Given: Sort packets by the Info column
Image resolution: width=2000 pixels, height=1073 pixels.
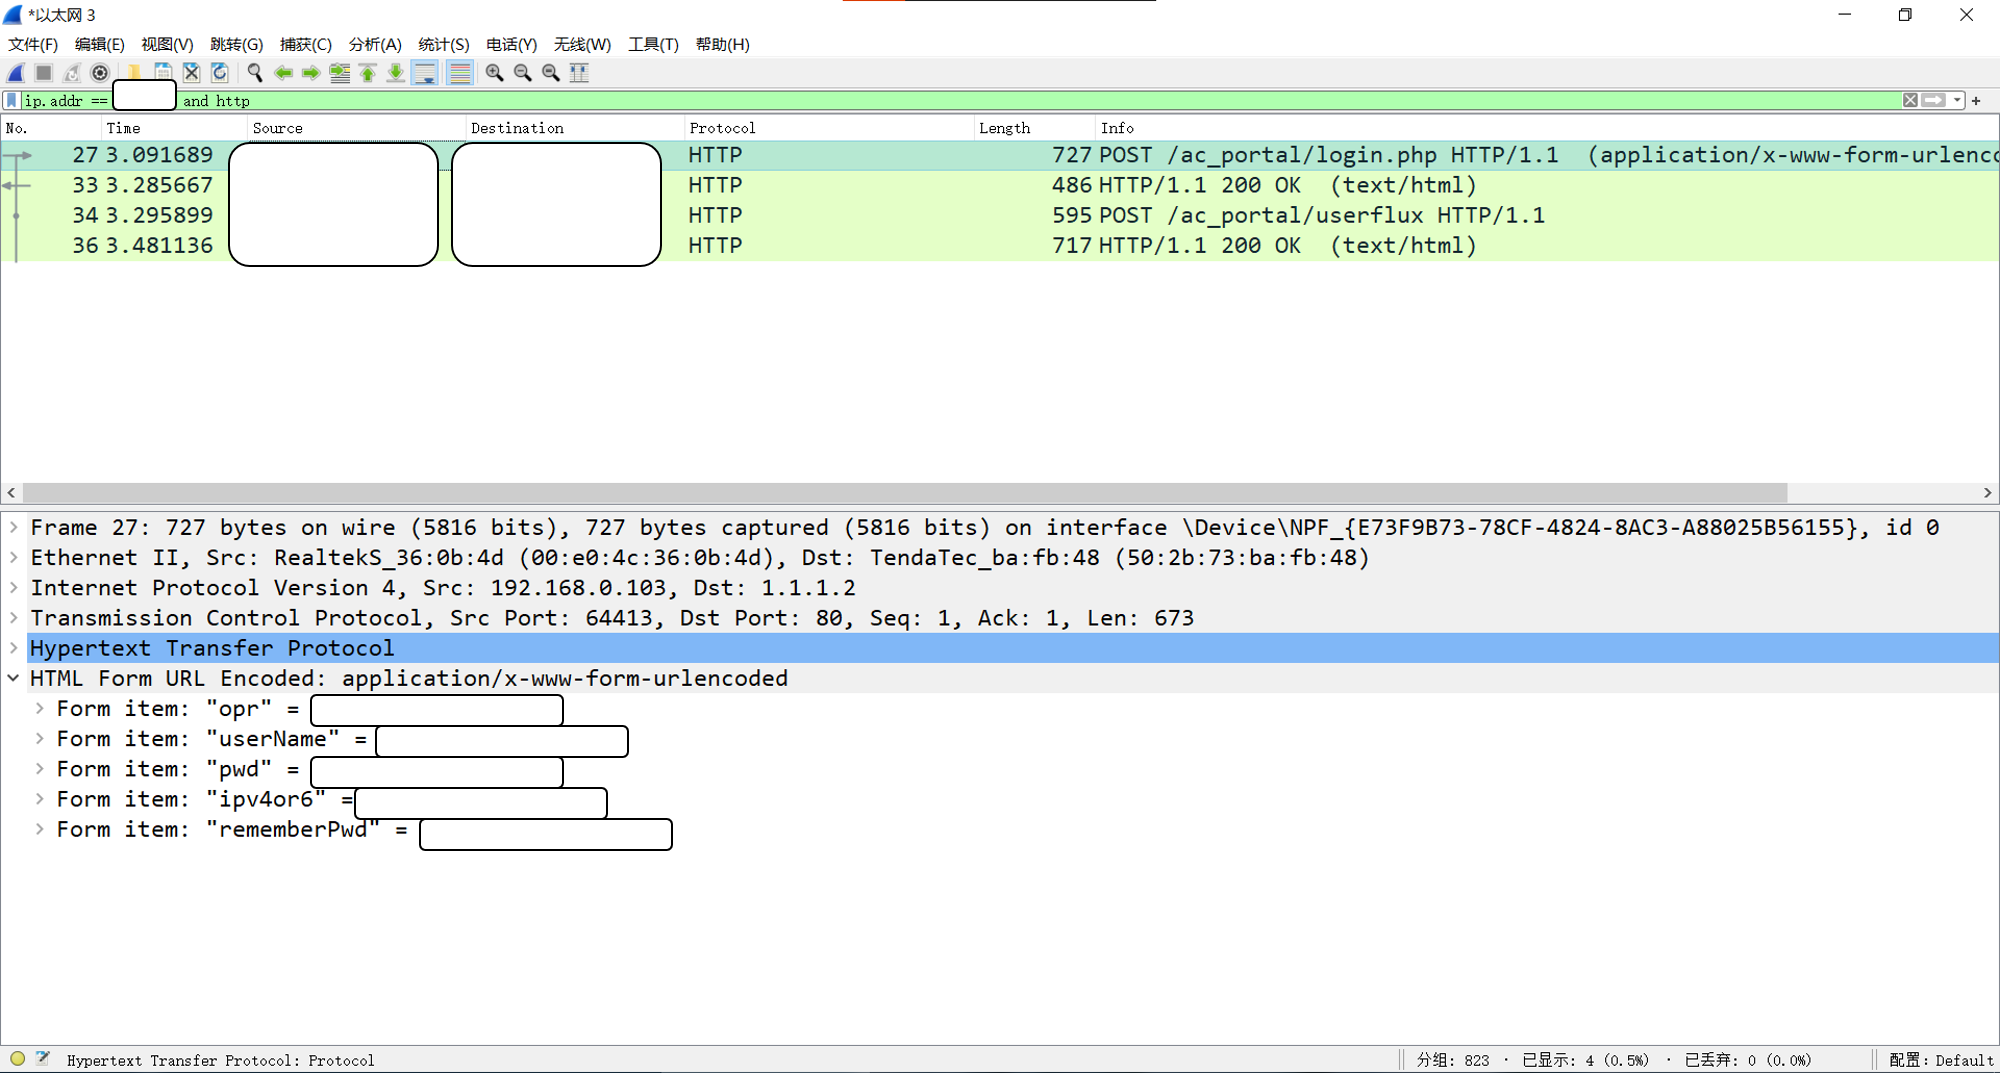Looking at the screenshot, I should (1546, 128).
